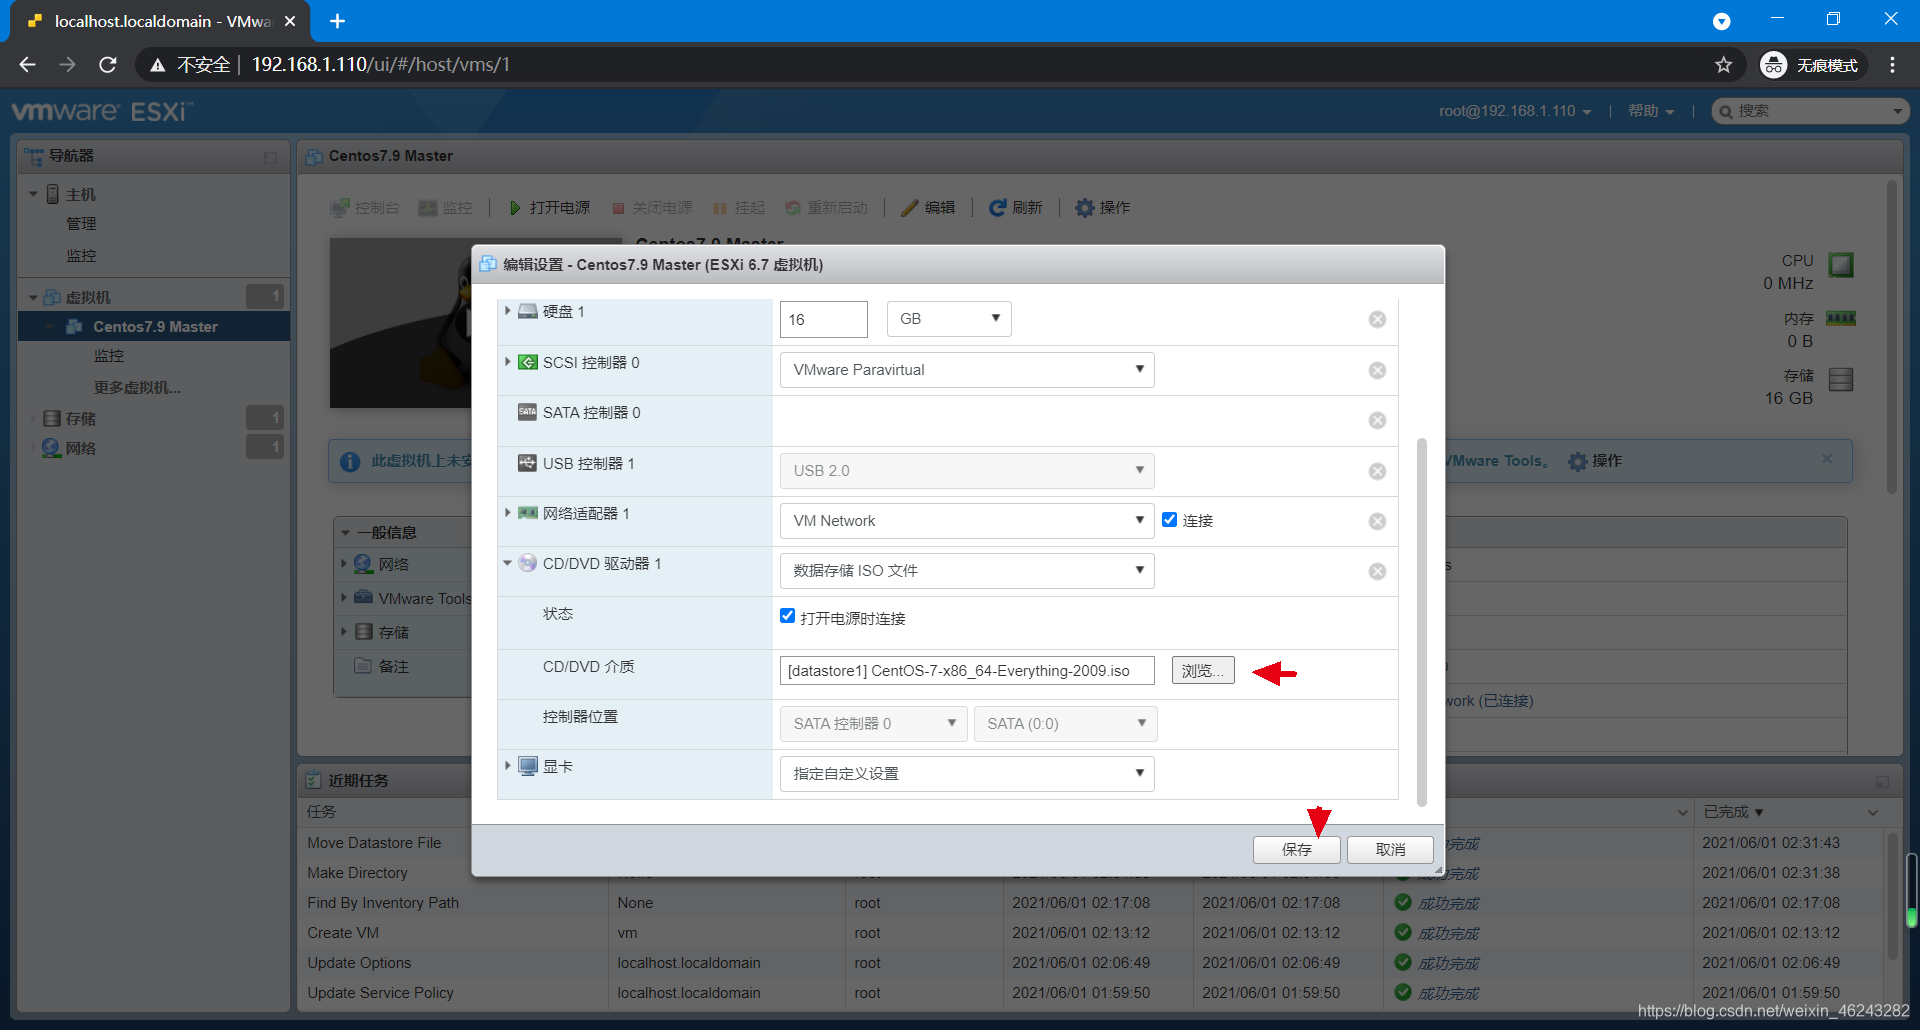This screenshot has width=1920, height=1030.
Task: Toggle the 打开电源时连接 checkbox
Action: pos(787,616)
